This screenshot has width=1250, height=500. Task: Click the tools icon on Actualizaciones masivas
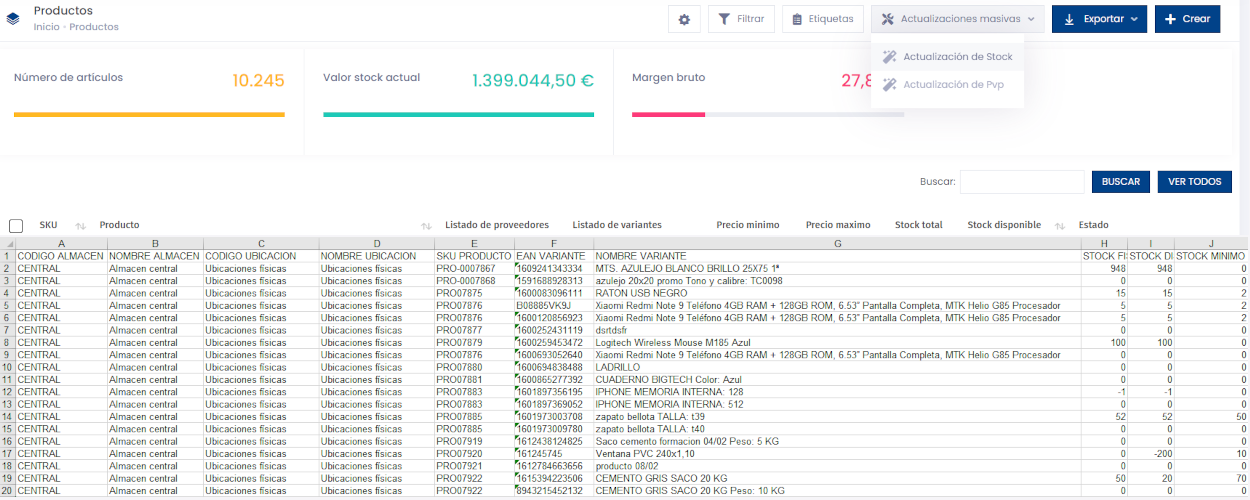887,19
